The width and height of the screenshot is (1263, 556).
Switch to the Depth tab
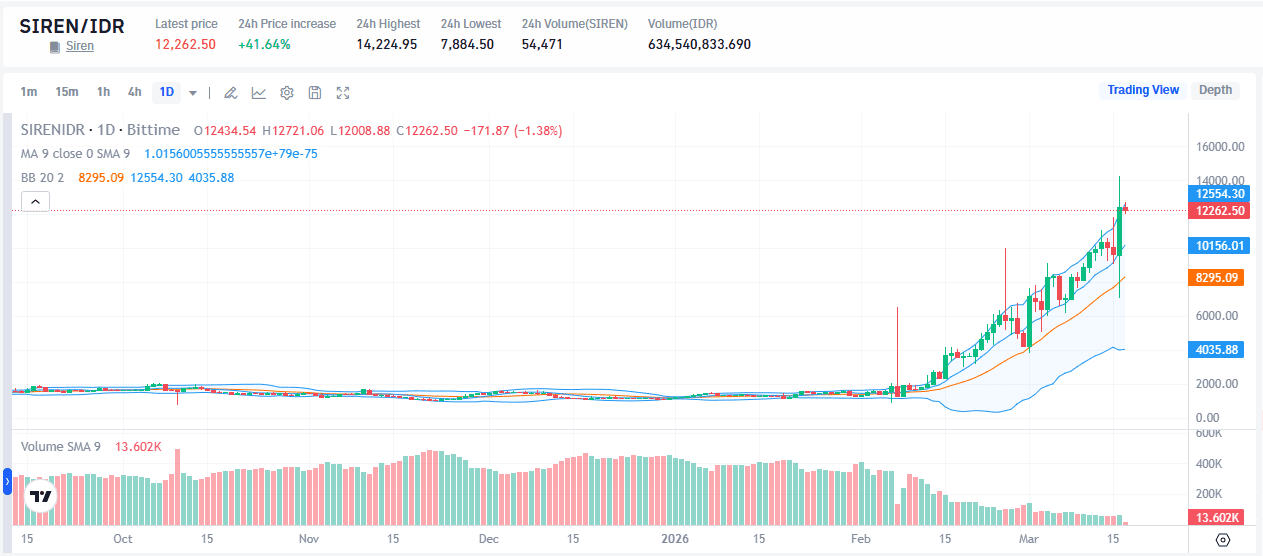[x=1215, y=90]
